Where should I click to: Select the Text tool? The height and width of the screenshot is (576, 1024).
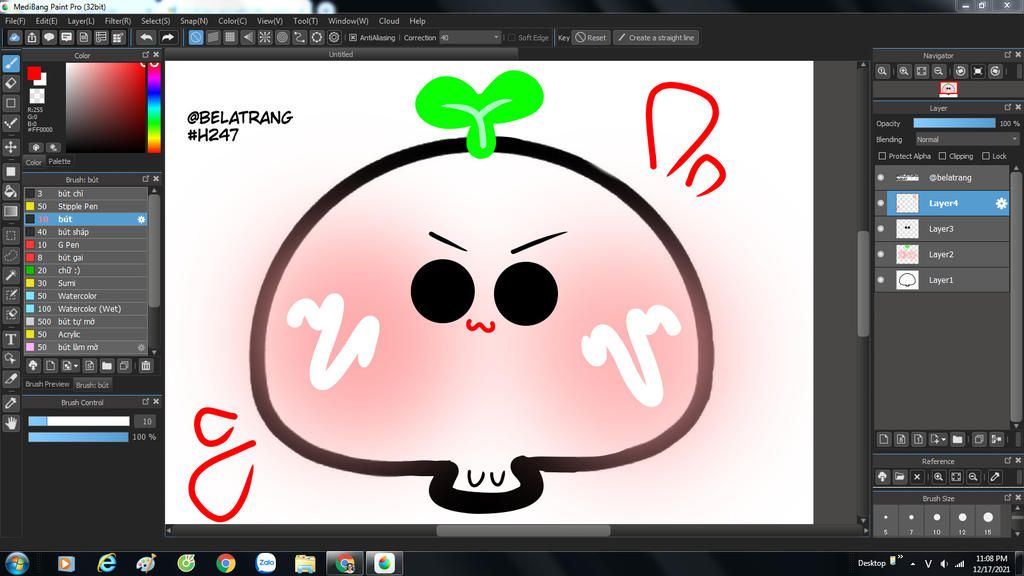(11, 338)
